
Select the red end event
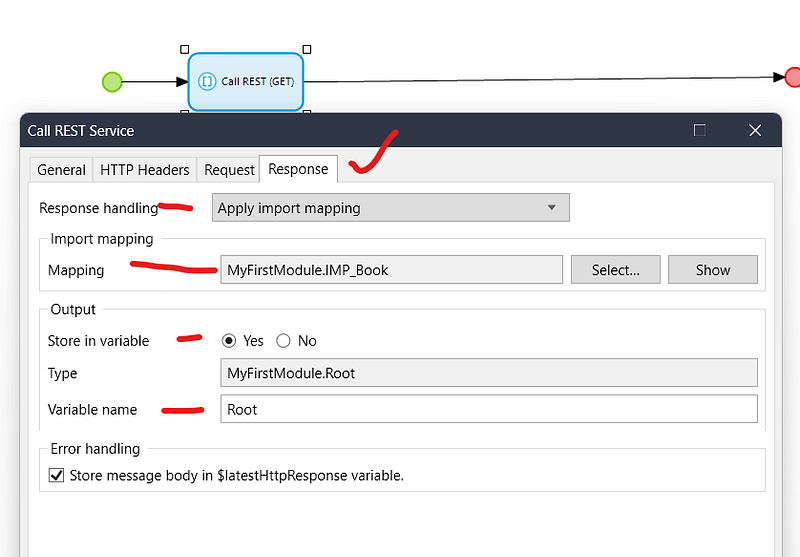792,77
